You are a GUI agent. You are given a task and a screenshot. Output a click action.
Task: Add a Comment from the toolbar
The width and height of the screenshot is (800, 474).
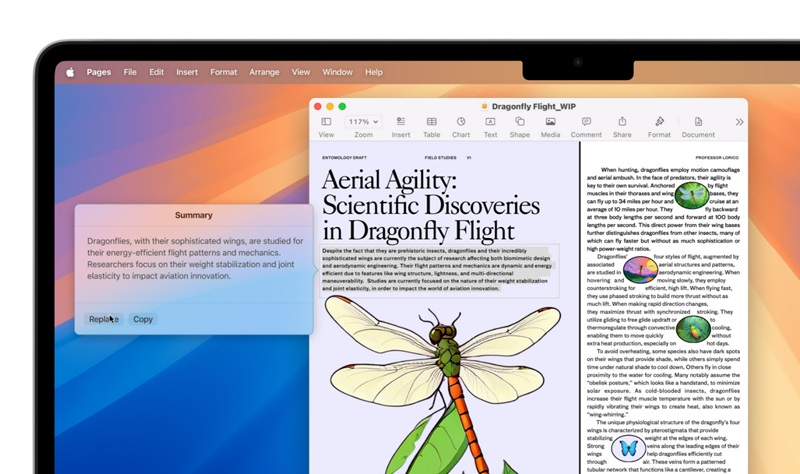point(586,121)
